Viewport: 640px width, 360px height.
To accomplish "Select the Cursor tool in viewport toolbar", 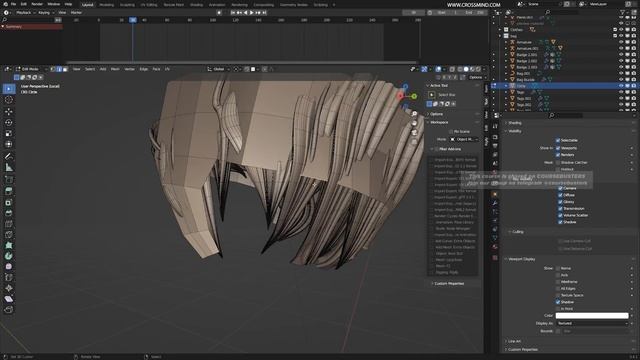I will pos(9,100).
